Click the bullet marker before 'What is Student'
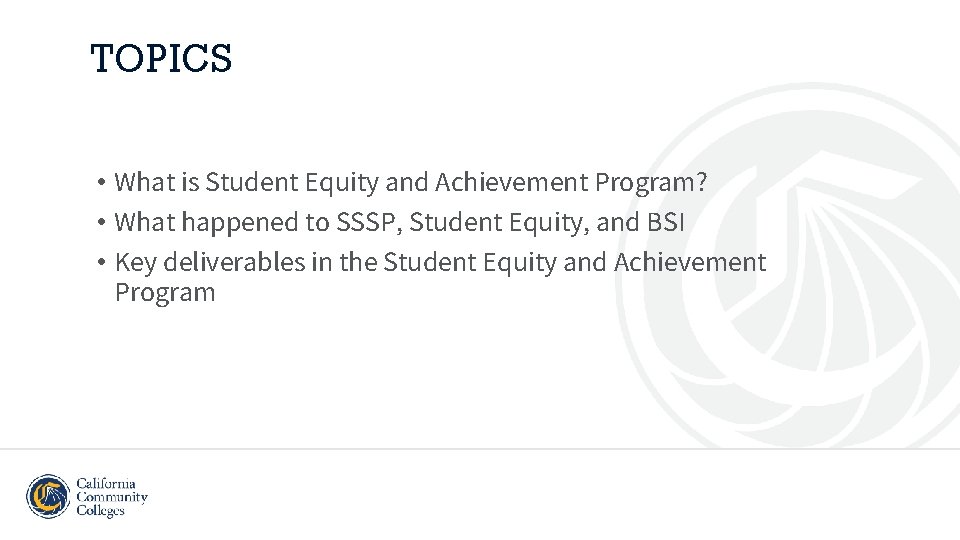 point(101,182)
